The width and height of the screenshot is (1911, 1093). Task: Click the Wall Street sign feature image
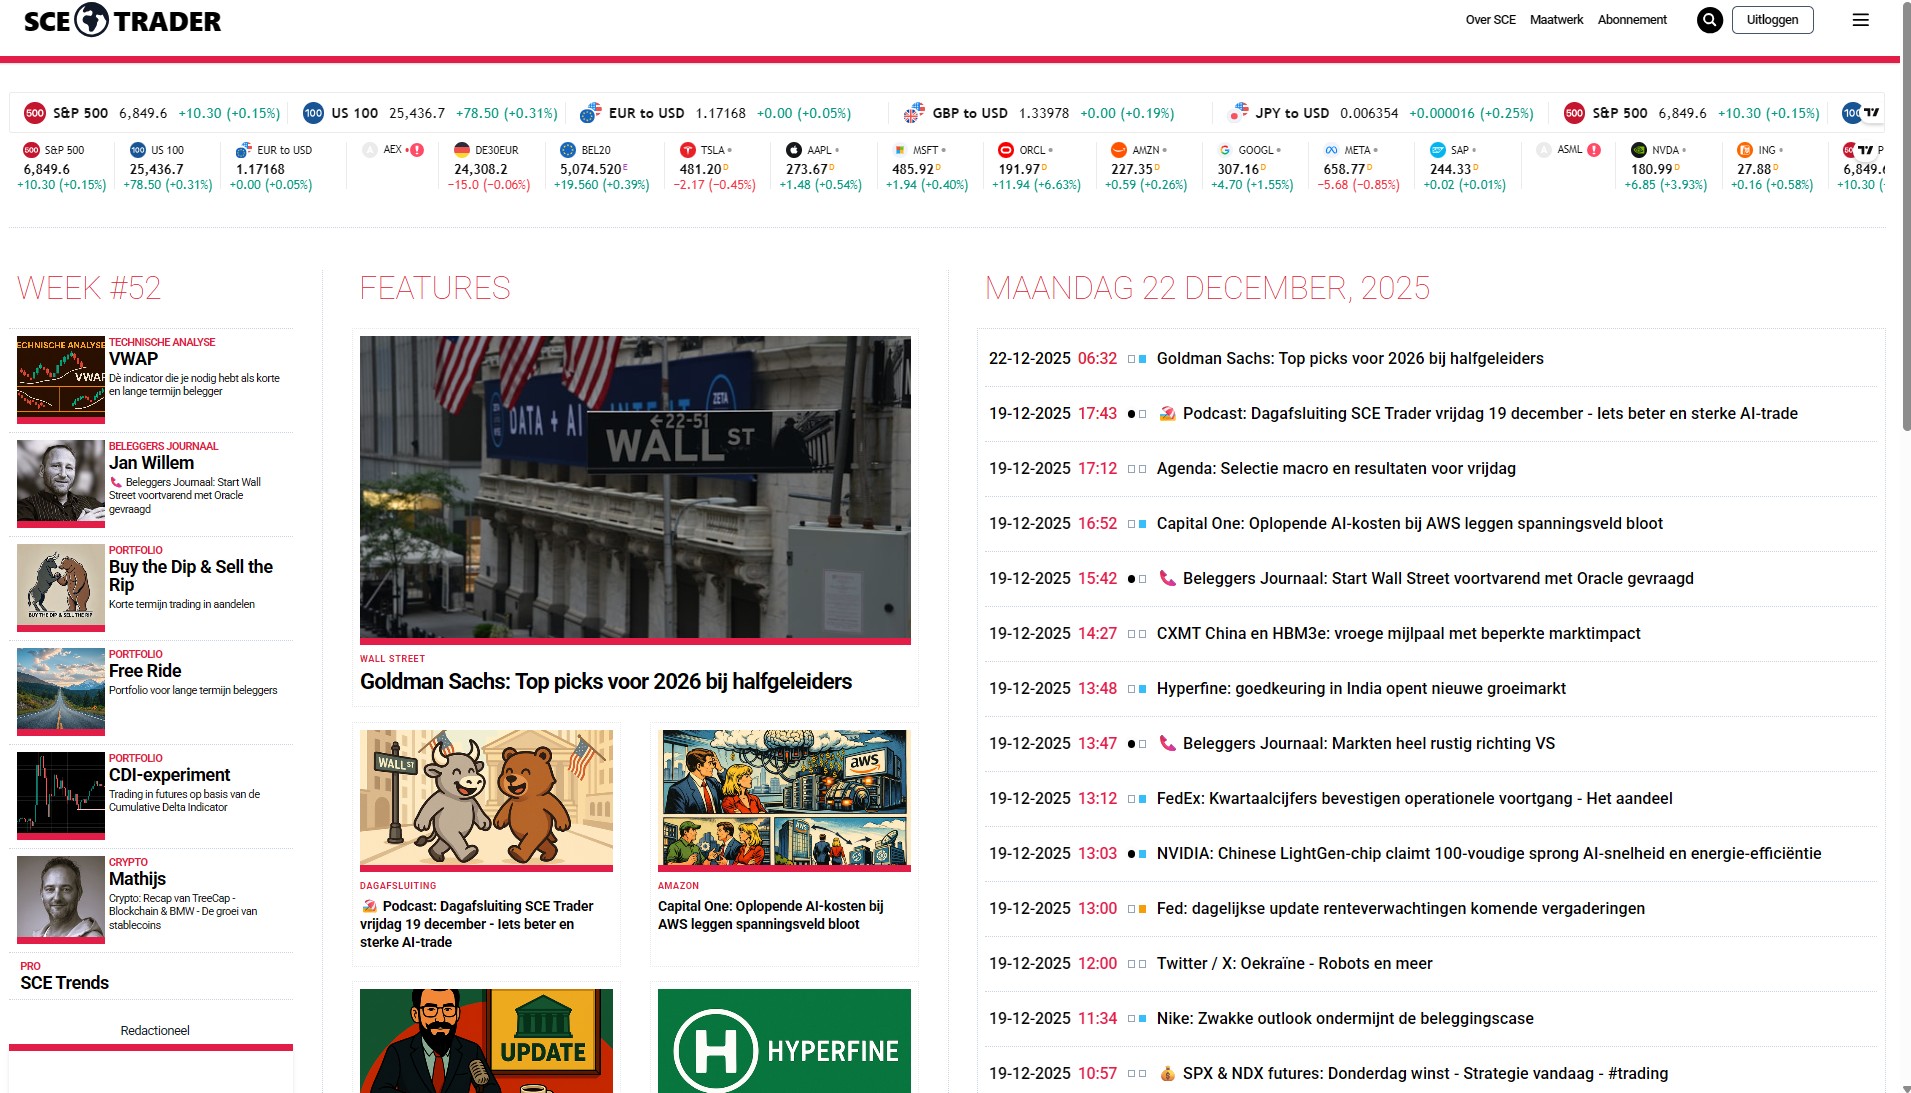635,489
